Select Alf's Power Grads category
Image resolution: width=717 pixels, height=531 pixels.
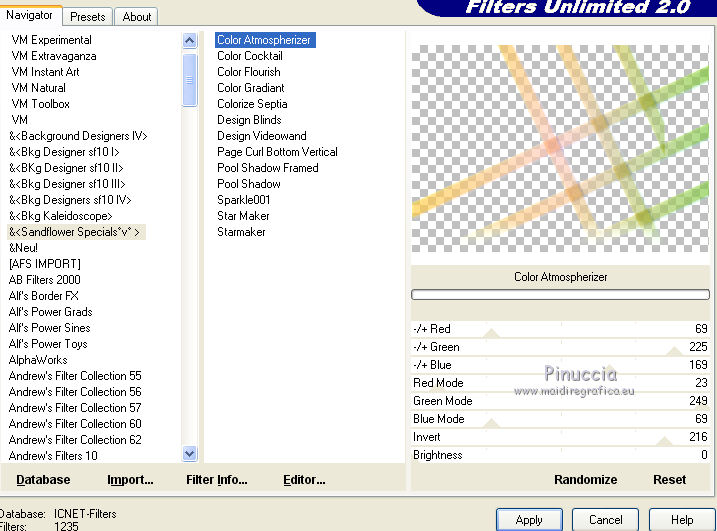(50, 312)
